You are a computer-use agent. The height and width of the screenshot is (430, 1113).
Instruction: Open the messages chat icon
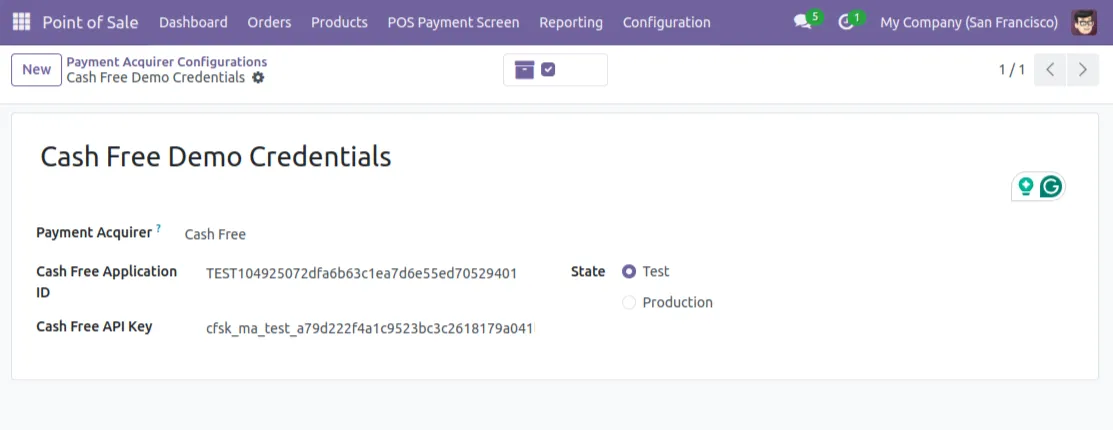tap(803, 22)
